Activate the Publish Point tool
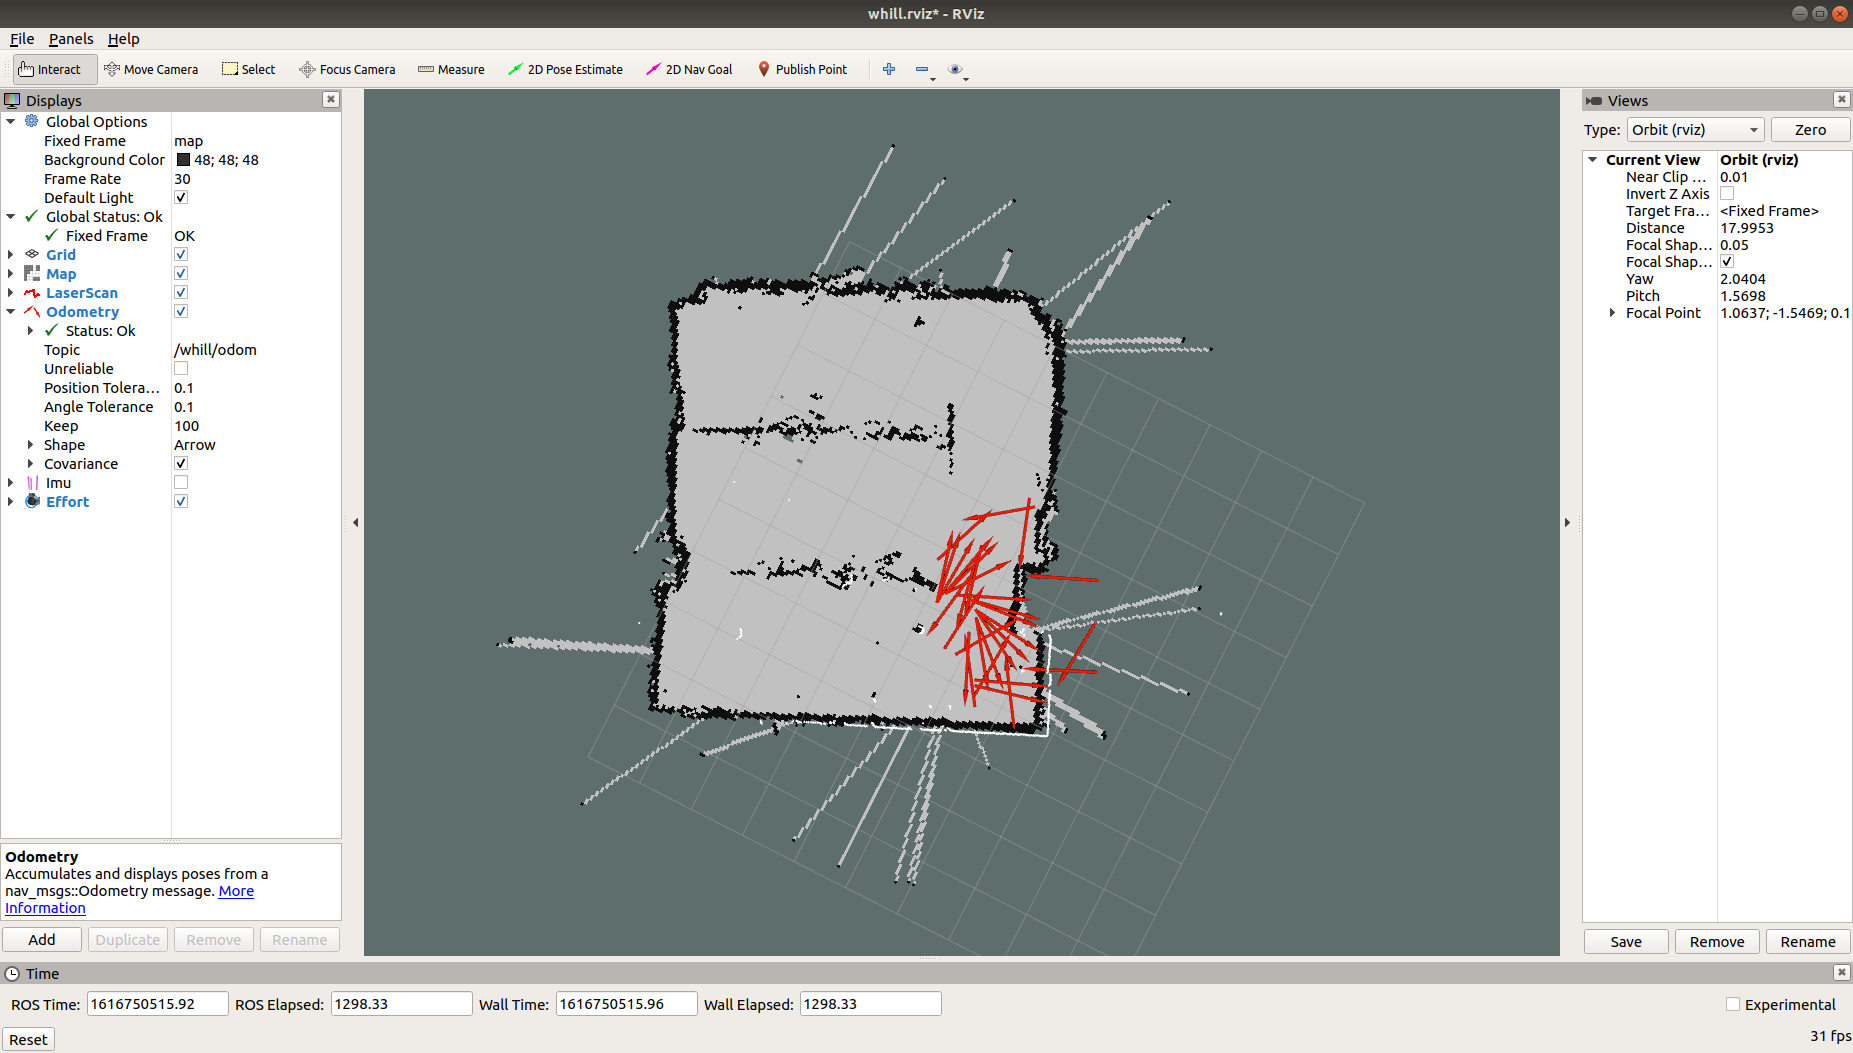1853x1053 pixels. [x=803, y=69]
